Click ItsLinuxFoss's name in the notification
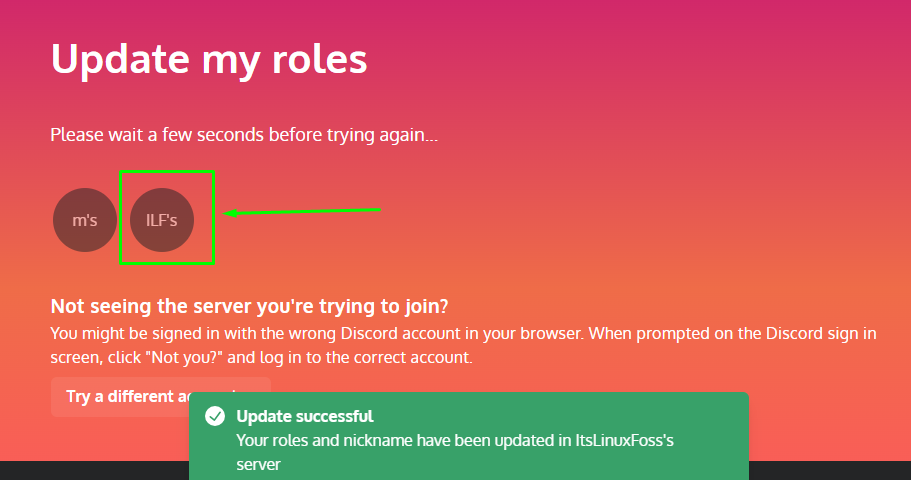 pyautogui.click(x=625, y=440)
